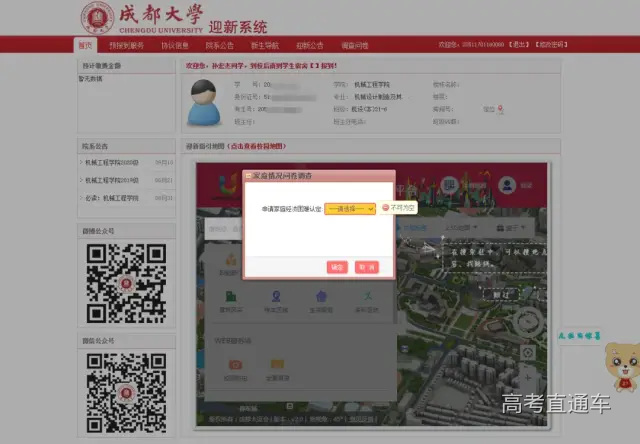Click the compass dial on the map
Viewport: 640px width, 444px height.
coord(528,322)
